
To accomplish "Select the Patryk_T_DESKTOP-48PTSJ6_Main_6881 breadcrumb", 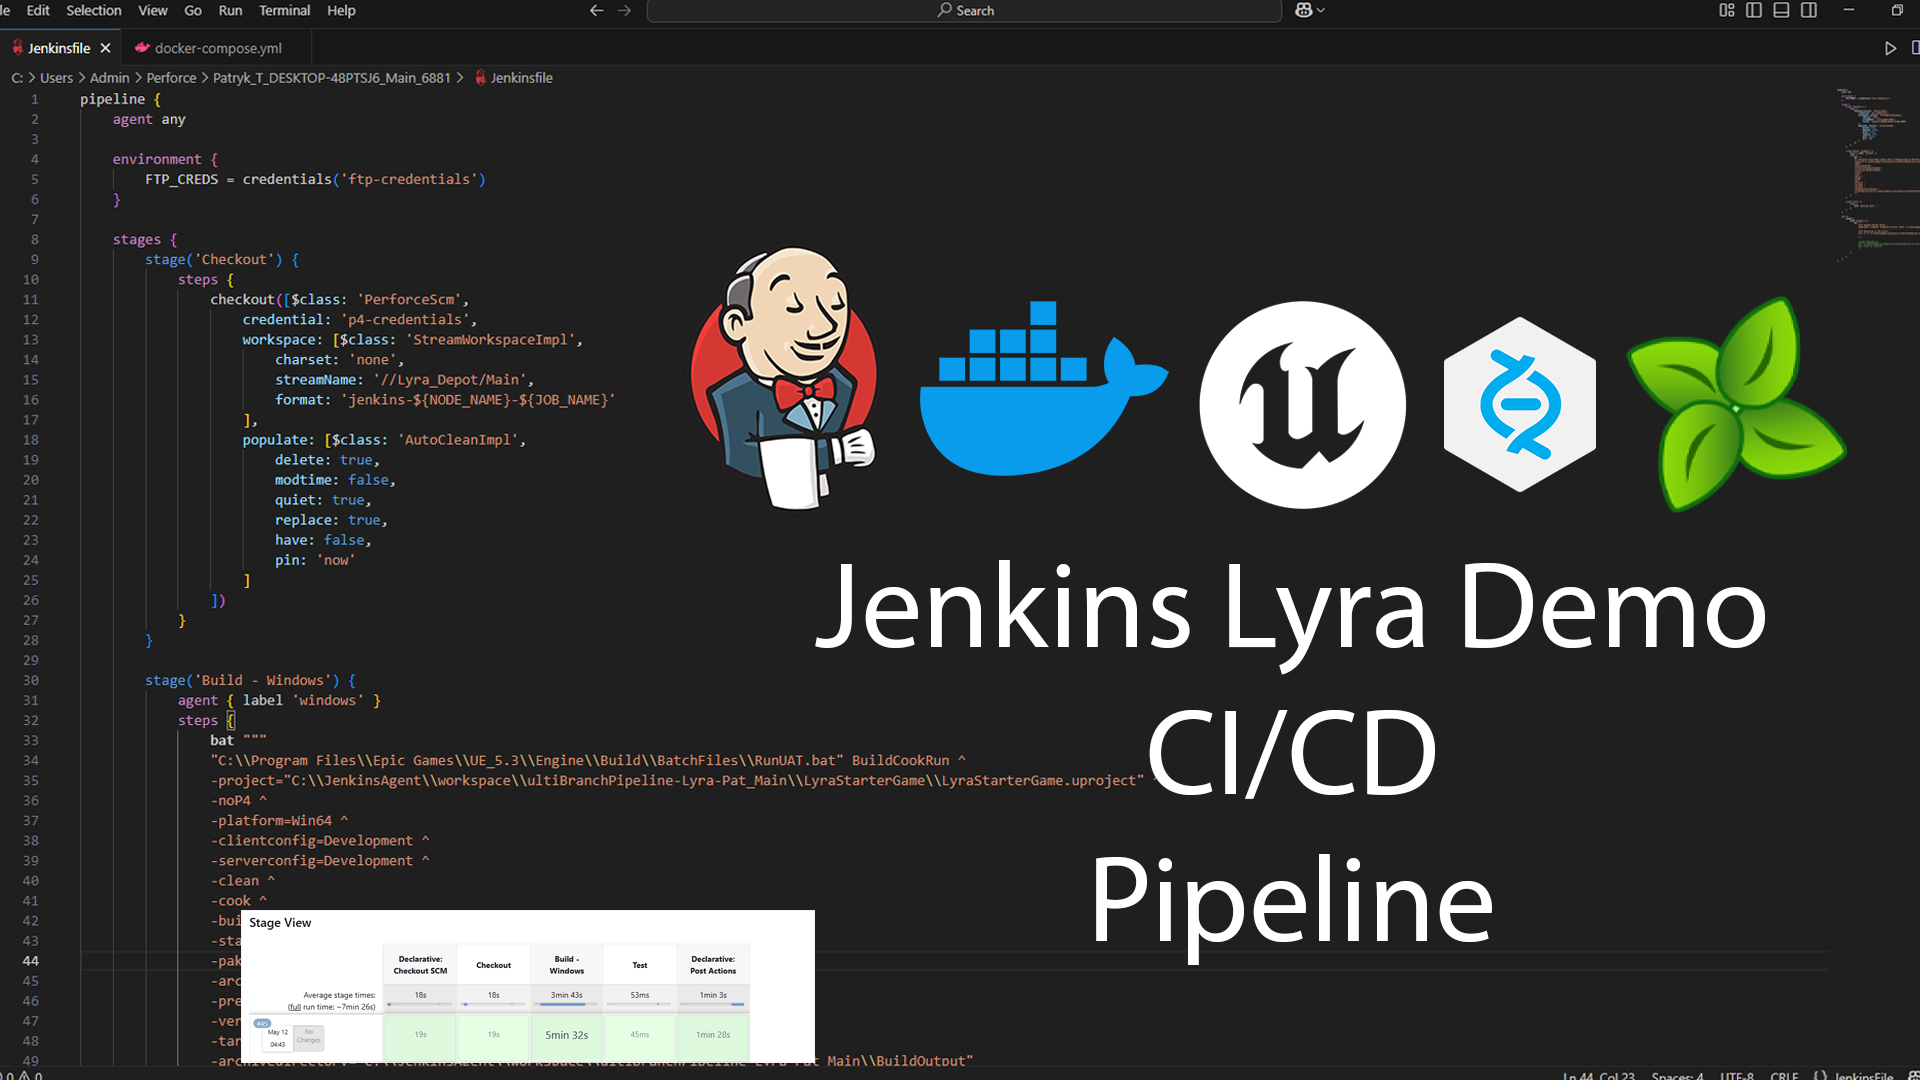I will 332,78.
